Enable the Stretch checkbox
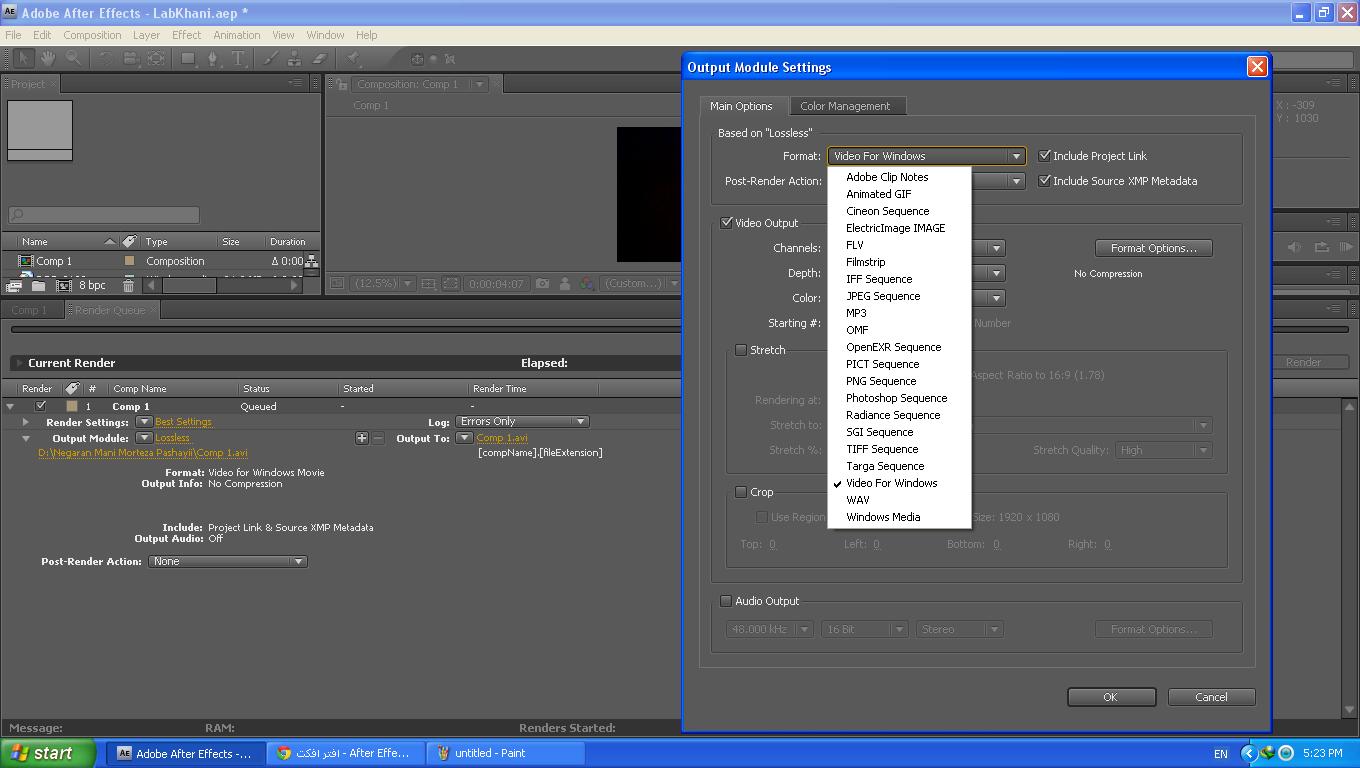 (741, 350)
